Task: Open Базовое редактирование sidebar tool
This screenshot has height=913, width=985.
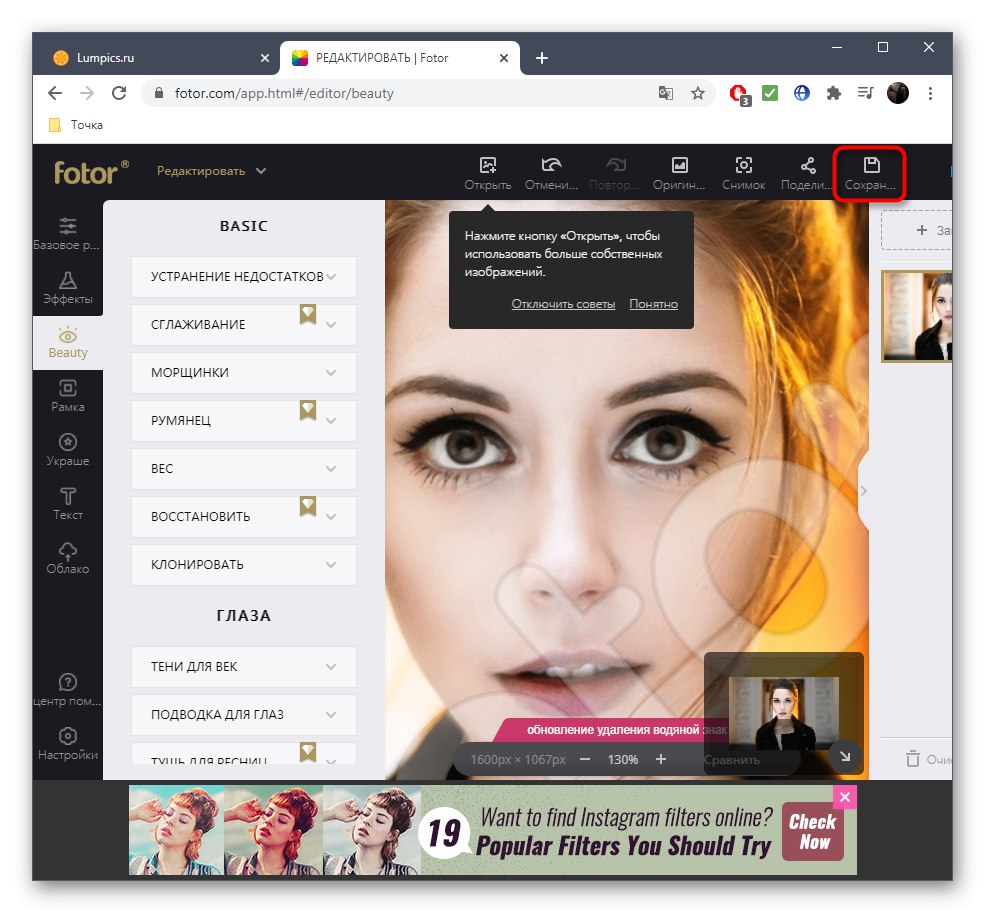Action: tap(67, 234)
